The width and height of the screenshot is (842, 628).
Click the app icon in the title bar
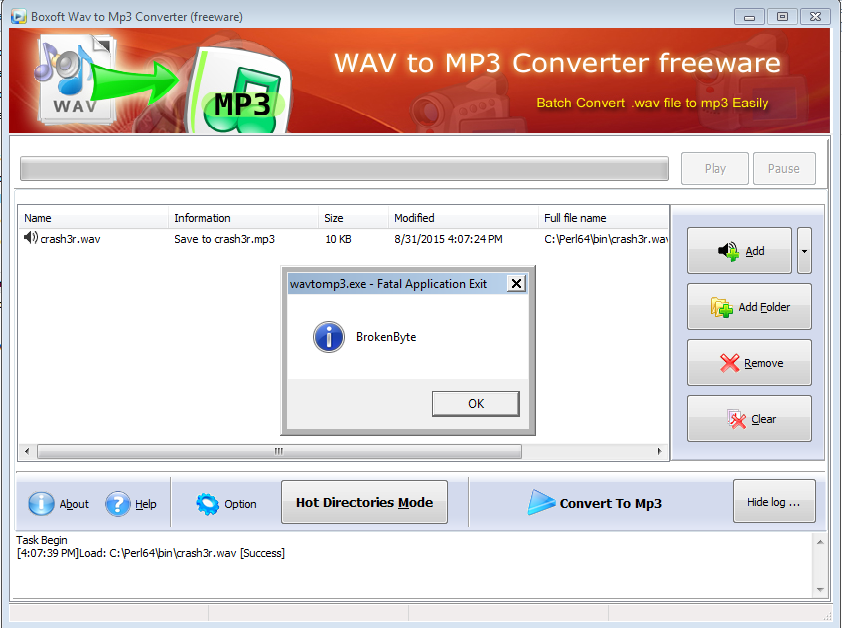(x=19, y=17)
